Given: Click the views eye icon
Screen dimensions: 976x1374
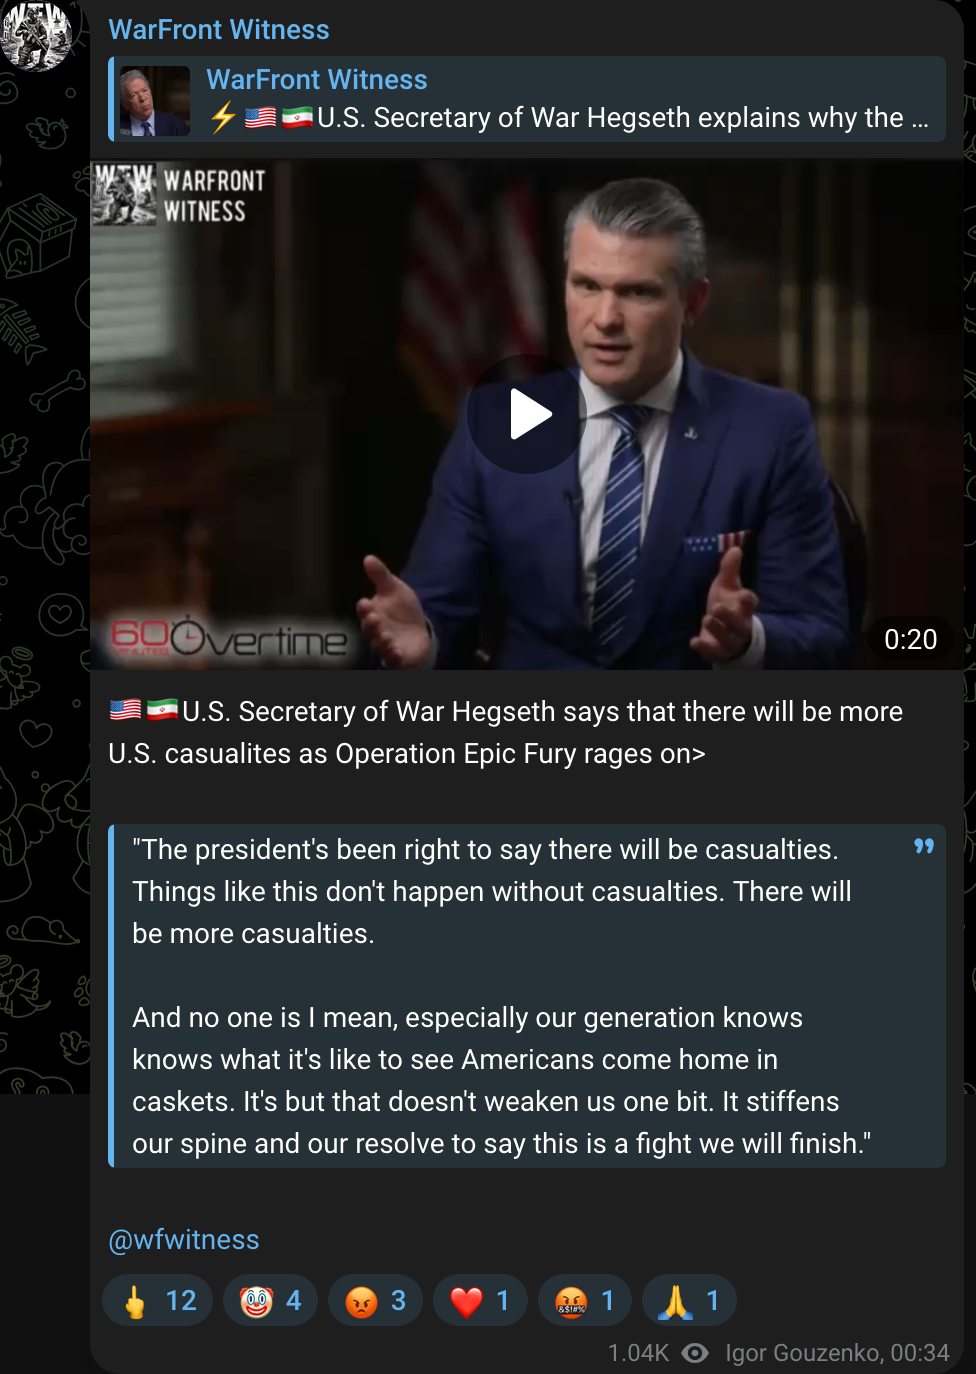Looking at the screenshot, I should (695, 1353).
